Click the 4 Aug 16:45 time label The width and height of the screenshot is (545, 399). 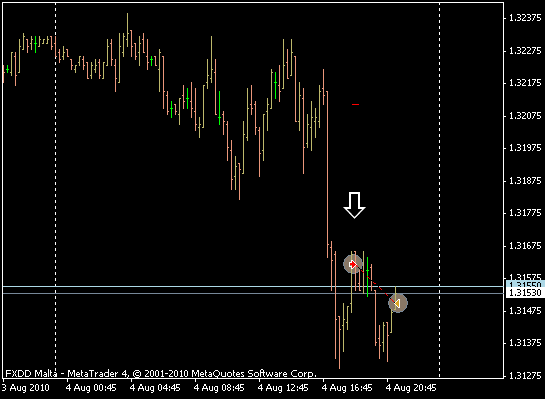click(x=347, y=388)
